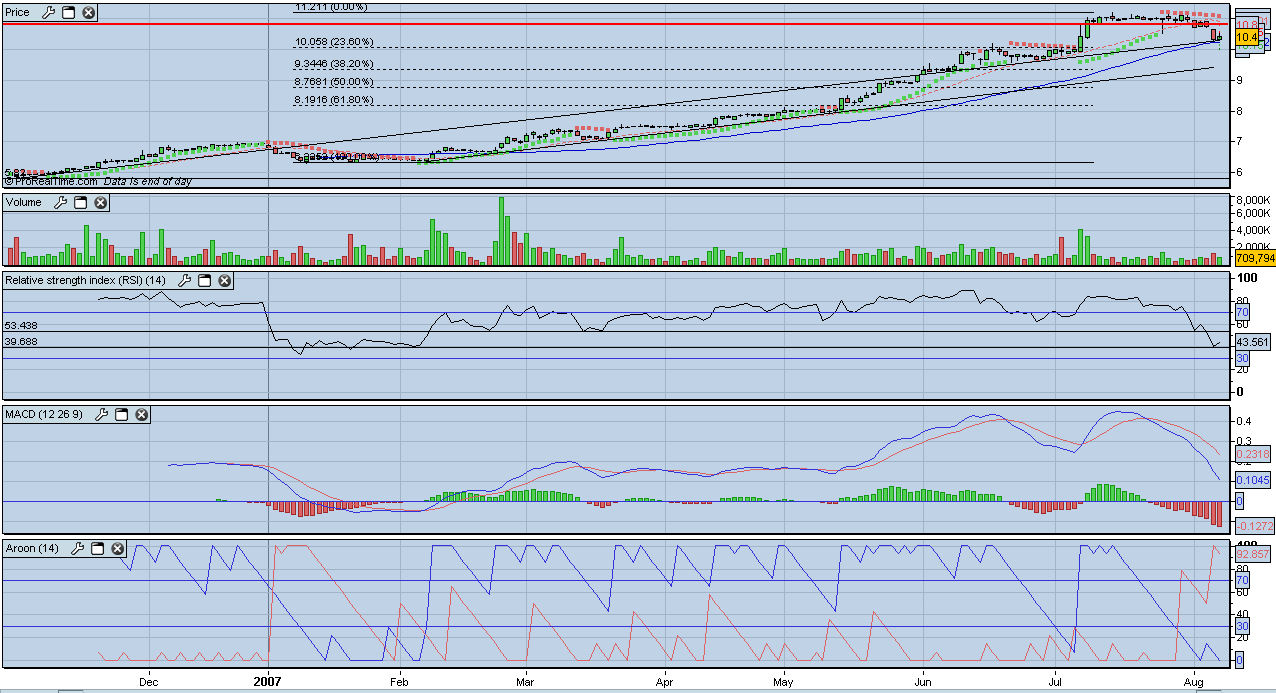This screenshot has width=1276, height=693.
Task: Close the Price panel
Action: click(x=88, y=13)
